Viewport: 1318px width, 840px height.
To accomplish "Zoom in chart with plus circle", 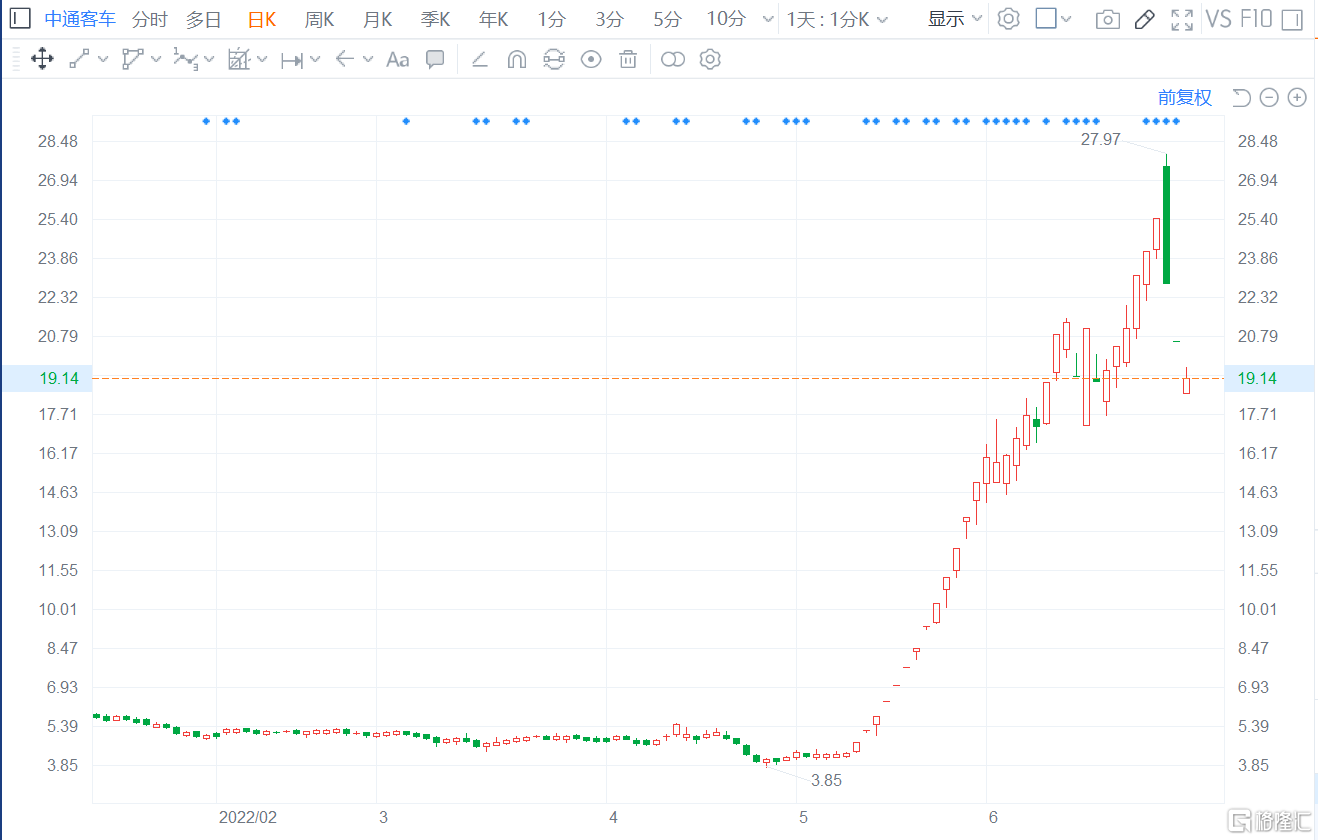I will tap(1297, 97).
